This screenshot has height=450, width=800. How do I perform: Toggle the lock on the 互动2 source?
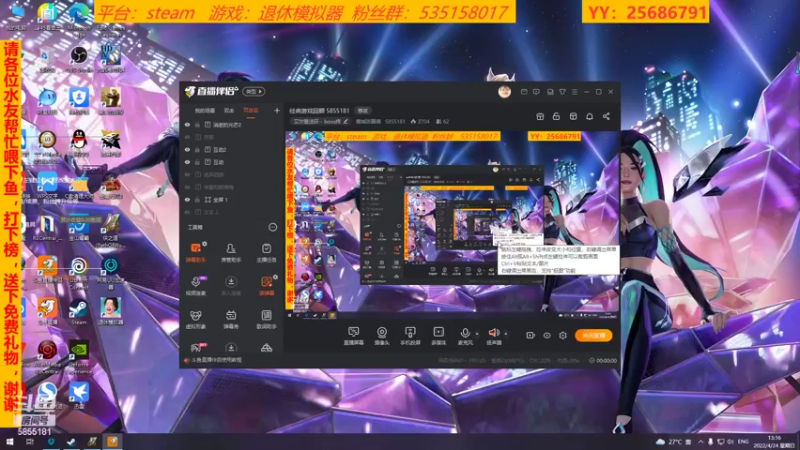(x=197, y=149)
